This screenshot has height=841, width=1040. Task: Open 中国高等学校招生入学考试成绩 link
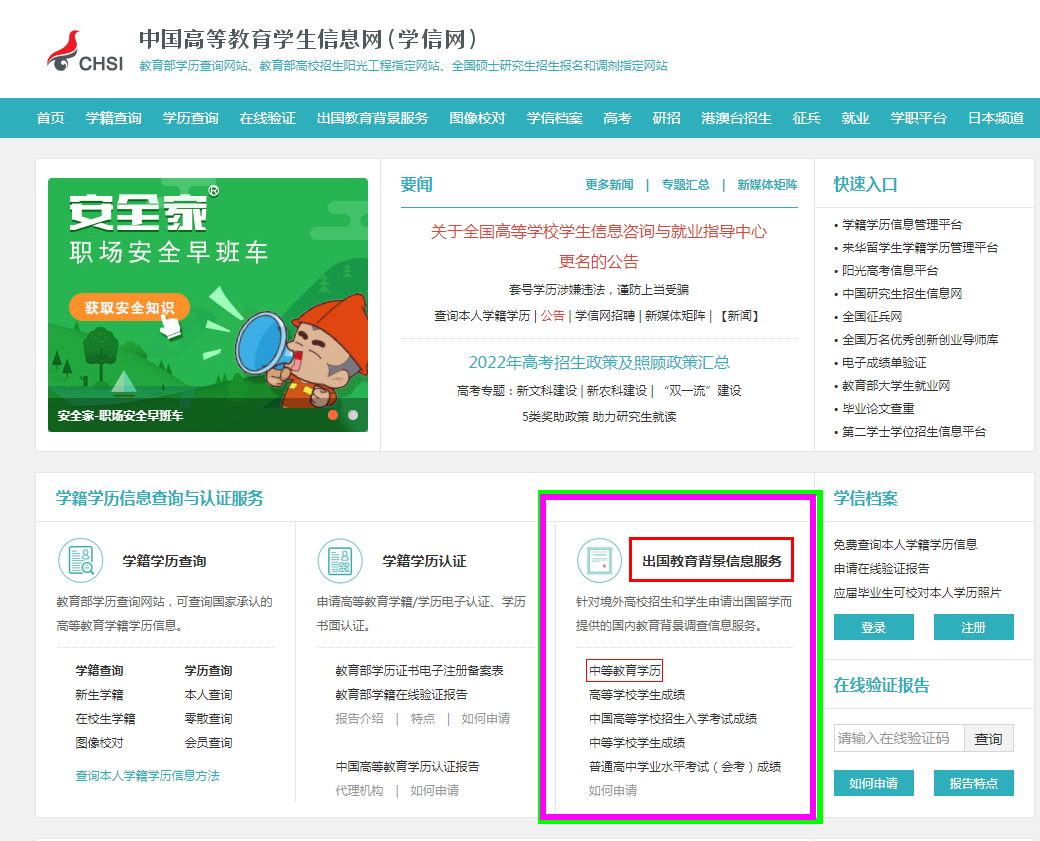pos(673,718)
